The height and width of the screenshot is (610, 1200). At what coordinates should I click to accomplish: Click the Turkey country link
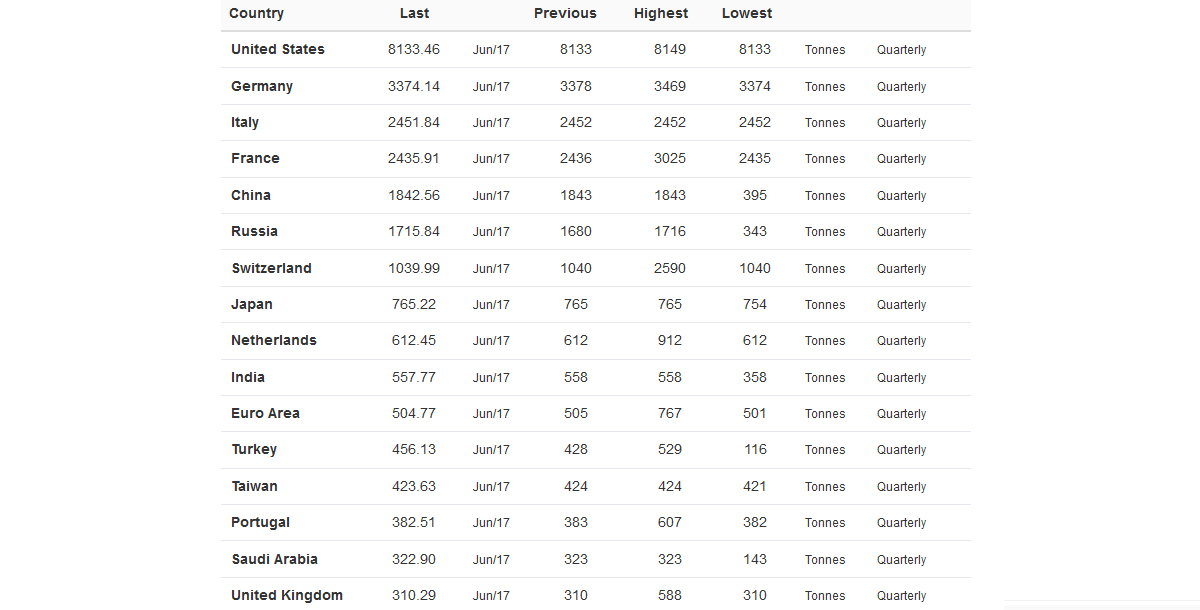[254, 449]
